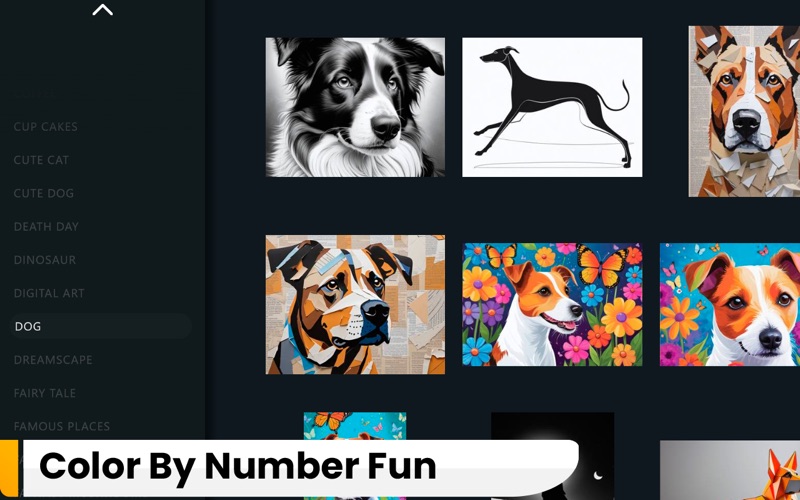Select the highlighted Dog category
800x500 pixels.
[x=101, y=326]
